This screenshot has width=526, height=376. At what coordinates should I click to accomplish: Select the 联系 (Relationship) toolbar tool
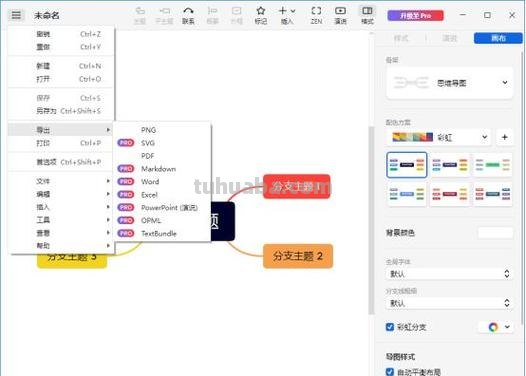(x=188, y=15)
